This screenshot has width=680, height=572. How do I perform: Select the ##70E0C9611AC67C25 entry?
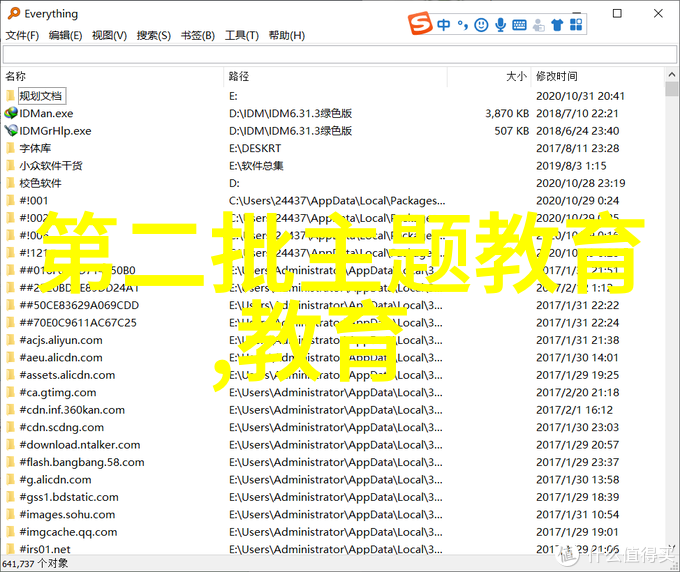(78, 323)
